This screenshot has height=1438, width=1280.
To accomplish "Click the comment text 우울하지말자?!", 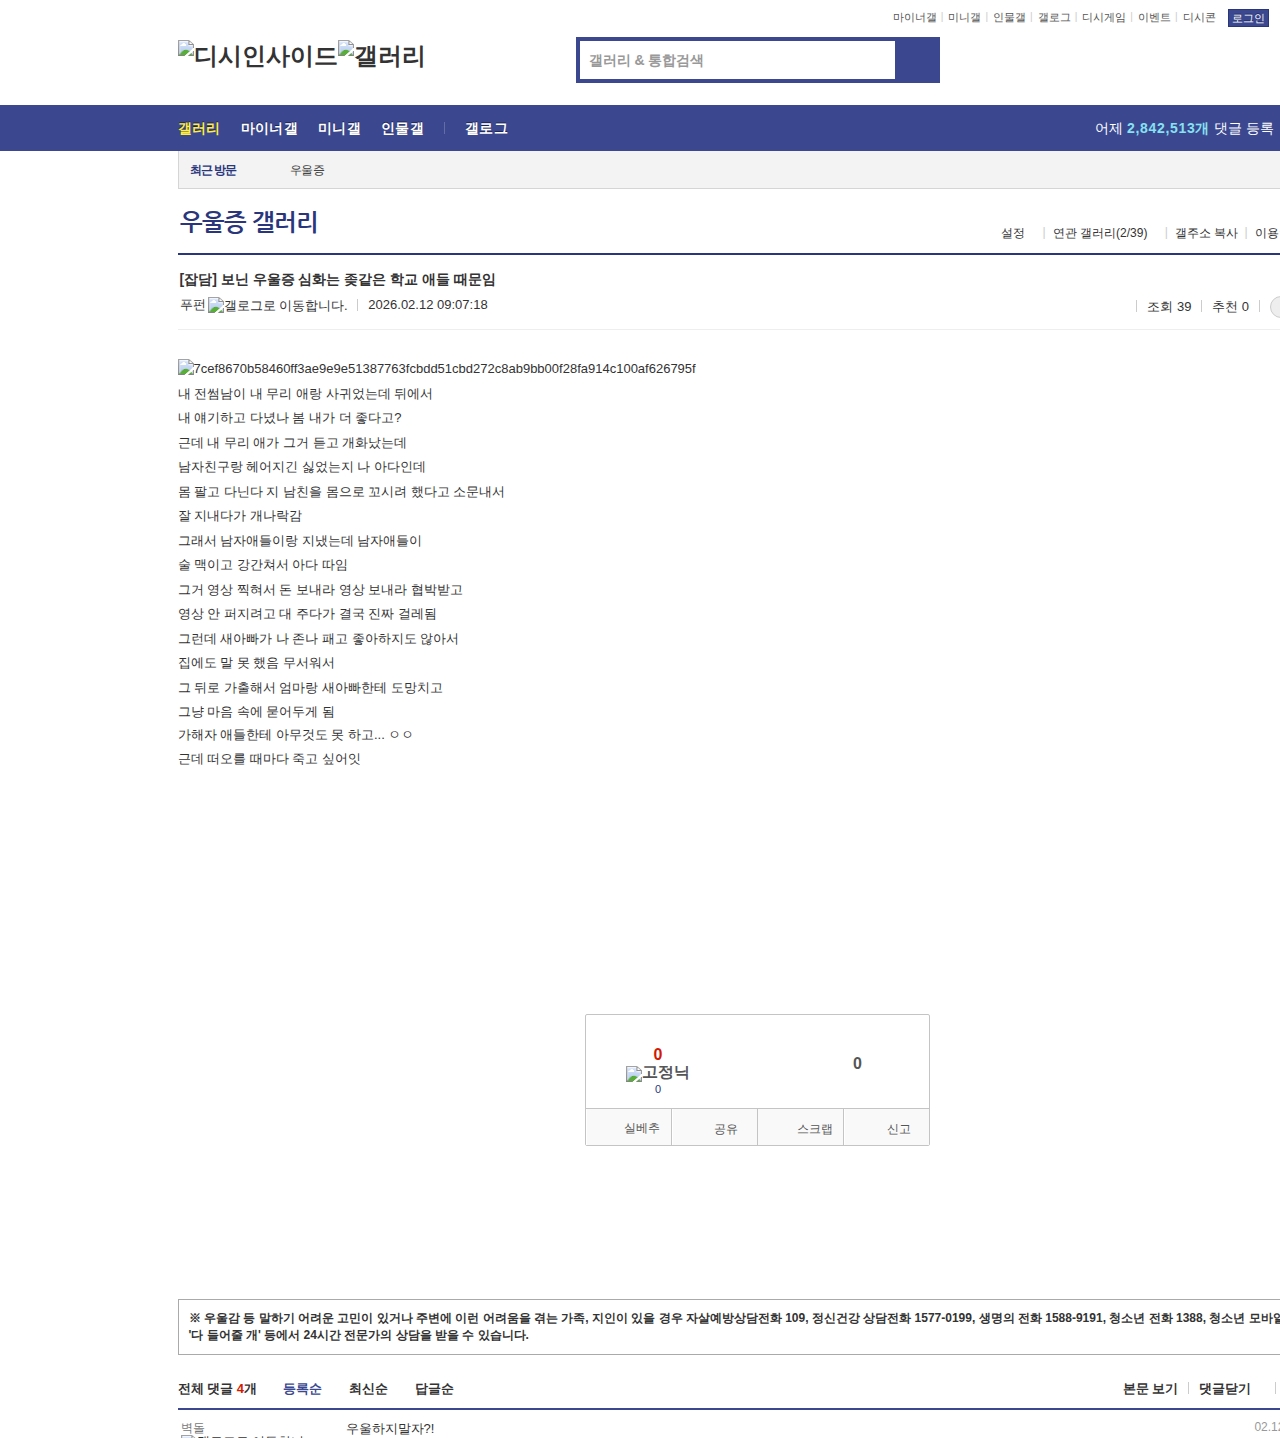I will coord(390,1429).
